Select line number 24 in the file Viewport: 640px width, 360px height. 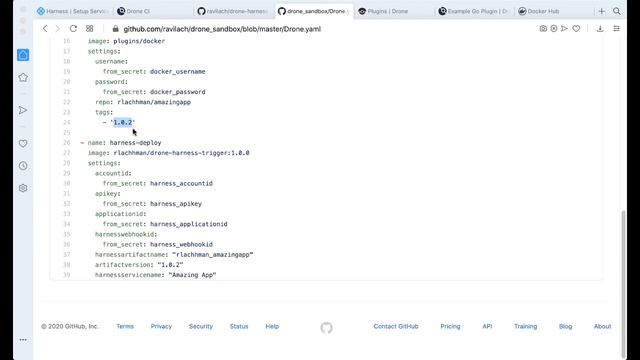coord(67,122)
